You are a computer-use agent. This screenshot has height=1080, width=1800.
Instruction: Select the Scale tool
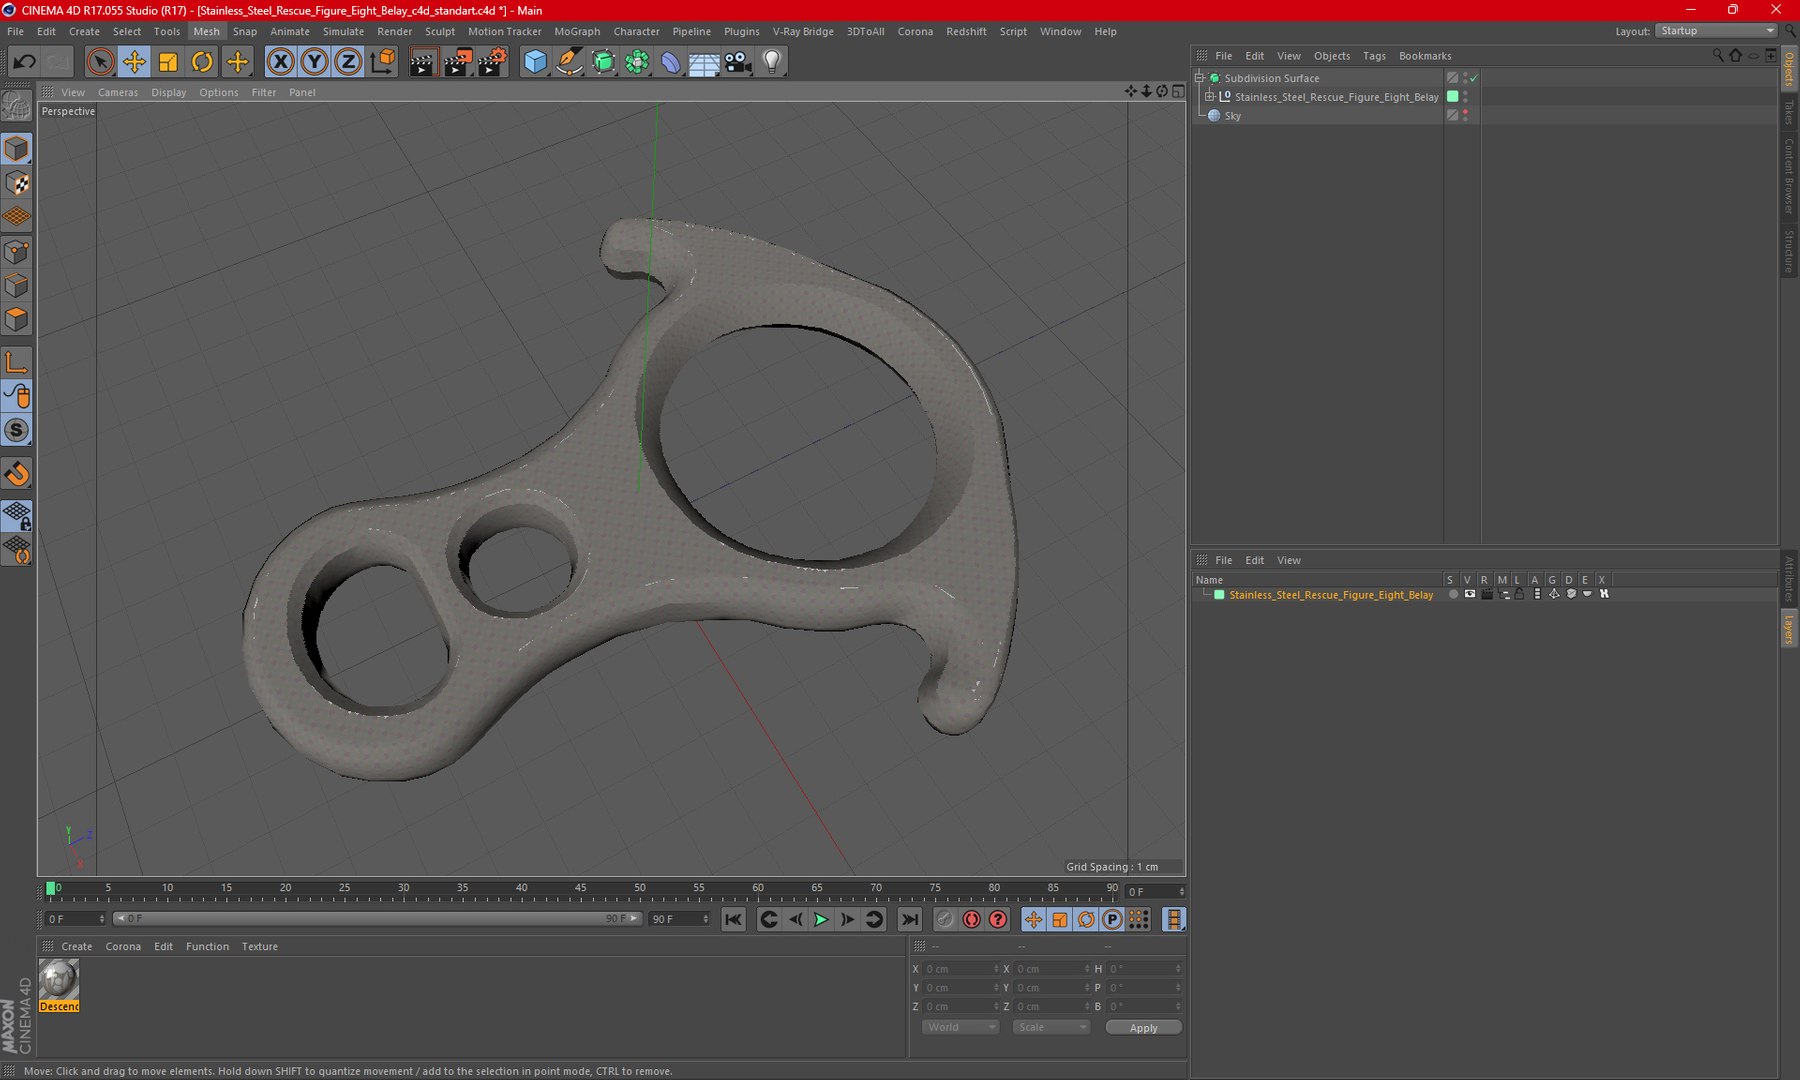168,62
